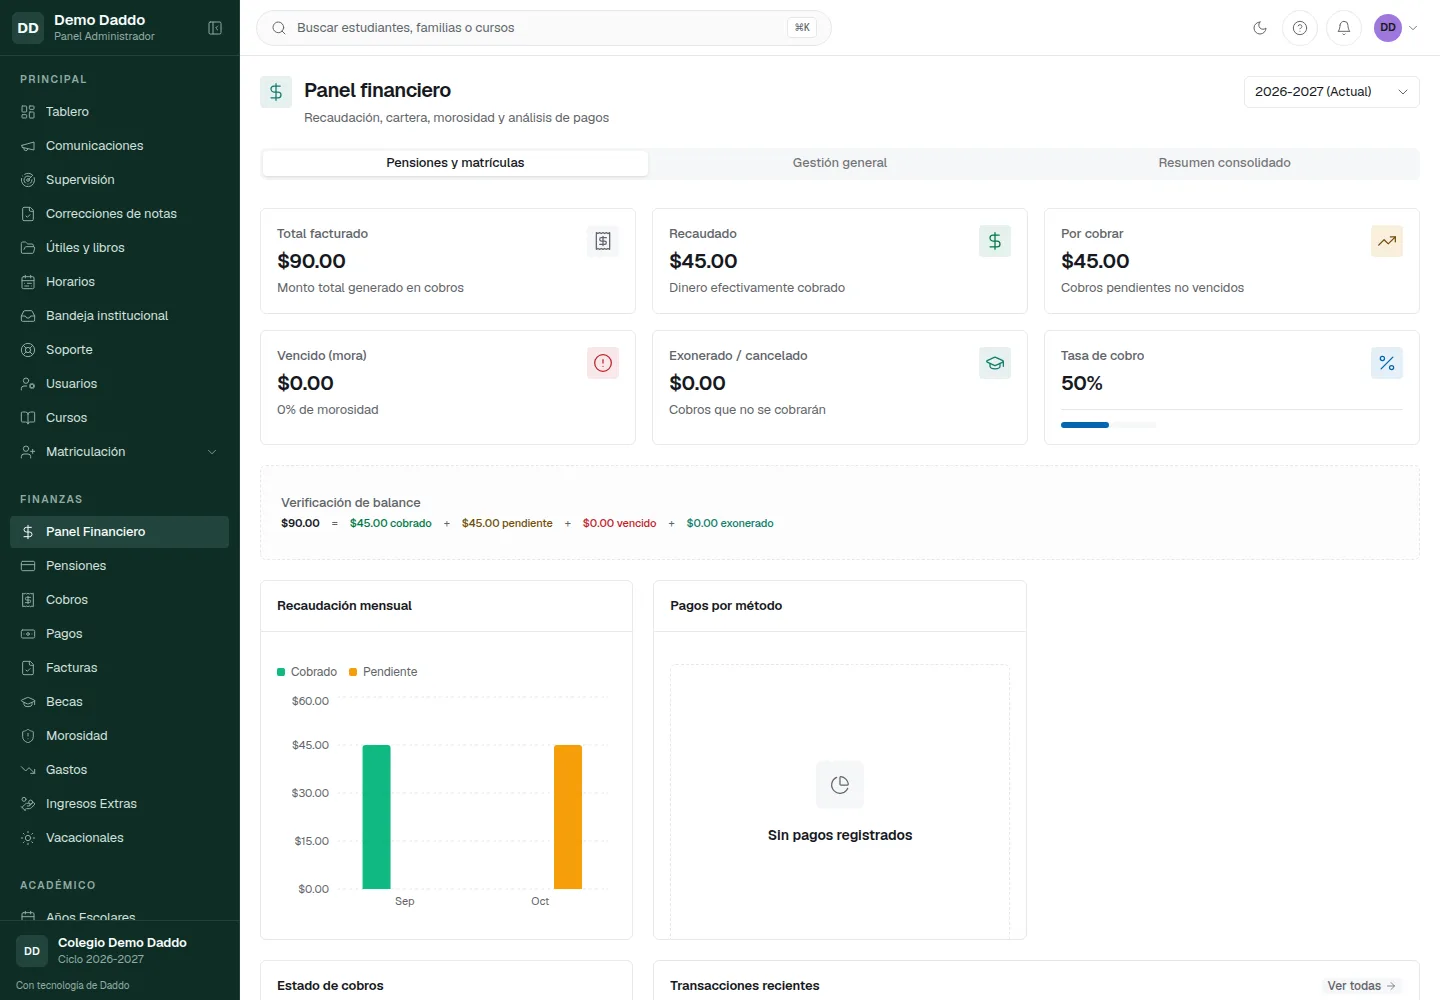Open Facturas page
The width and height of the screenshot is (1440, 1000).
(x=120, y=668)
